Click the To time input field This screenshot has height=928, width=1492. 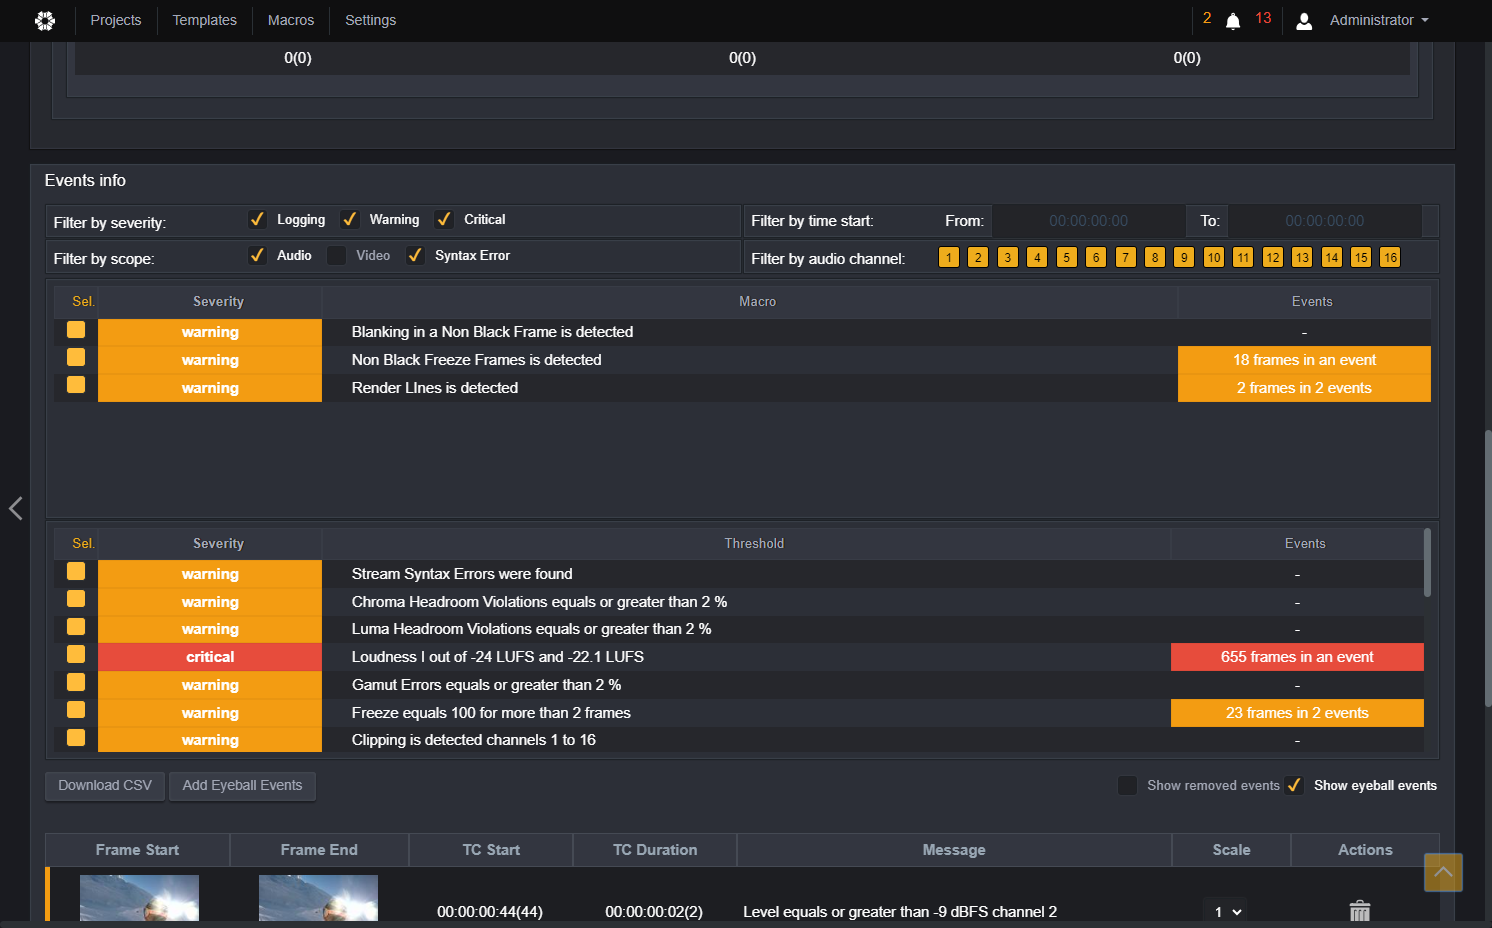pos(1325,221)
